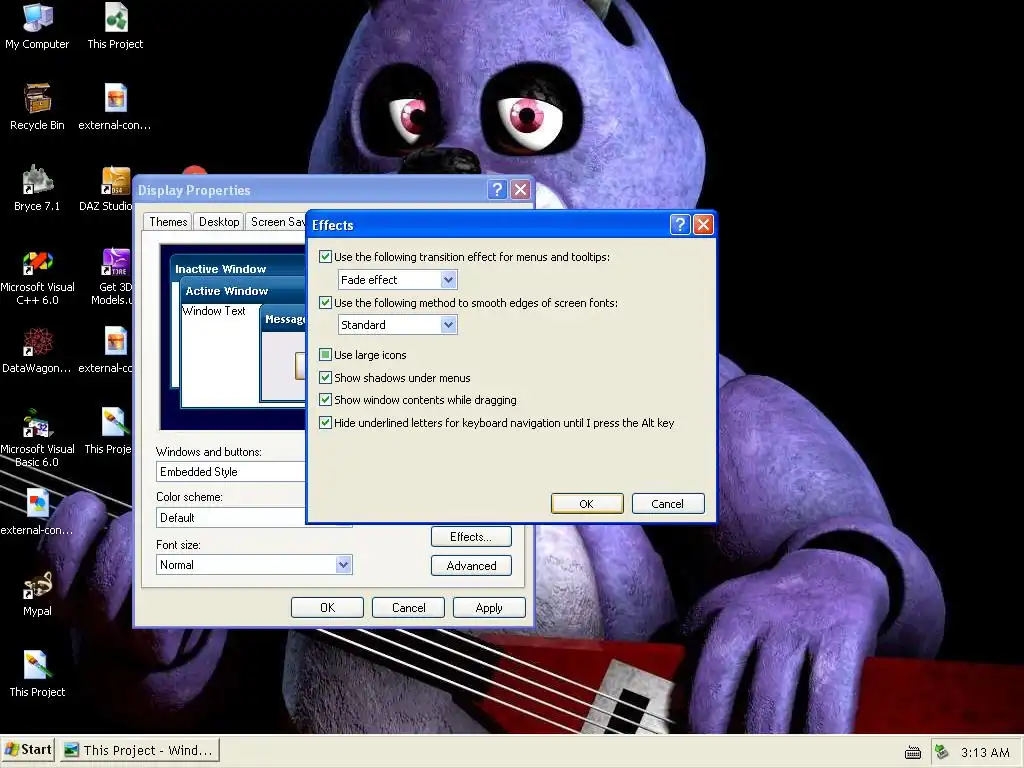This screenshot has width=1024, height=768.
Task: Click OK in the Effects dialog
Action: coord(587,504)
